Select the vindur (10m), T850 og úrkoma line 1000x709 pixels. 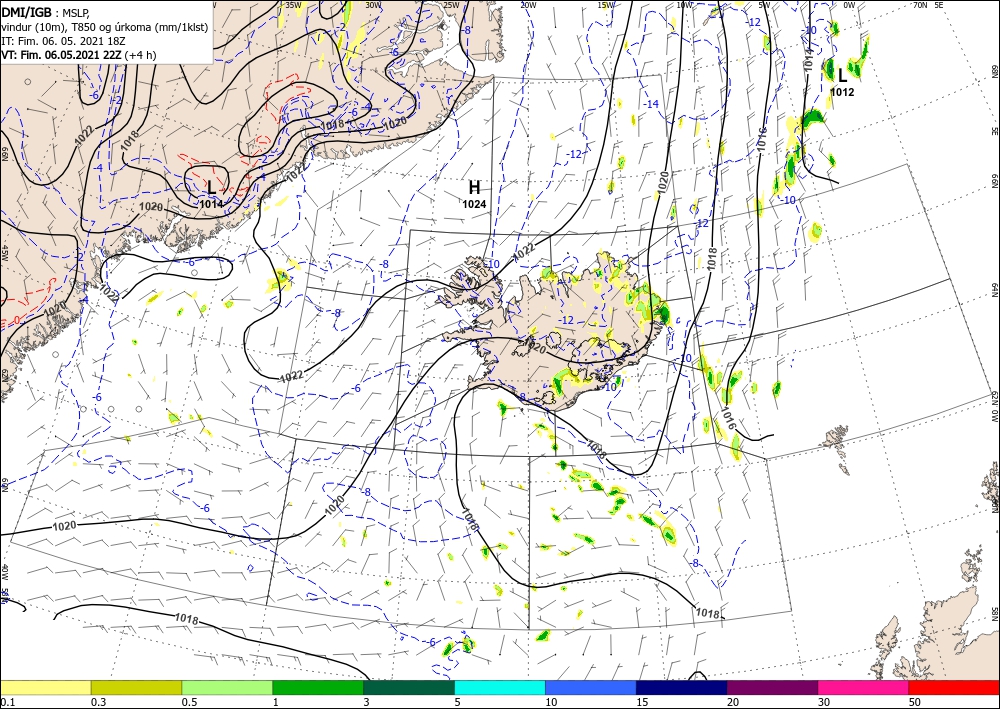tap(105, 27)
